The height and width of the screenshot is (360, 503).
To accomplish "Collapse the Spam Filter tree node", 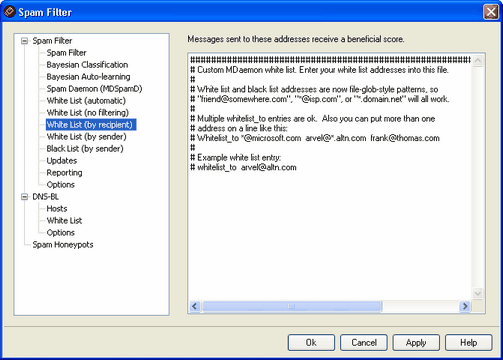I will point(24,41).
